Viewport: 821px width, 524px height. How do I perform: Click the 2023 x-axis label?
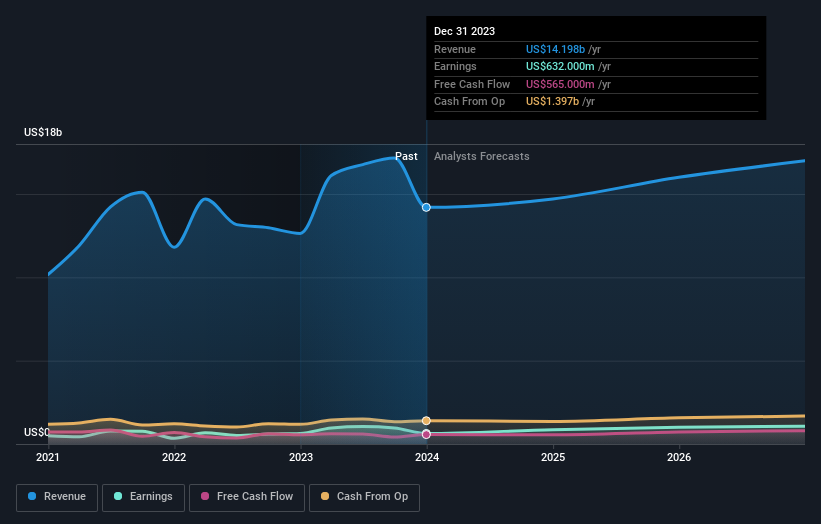point(301,457)
